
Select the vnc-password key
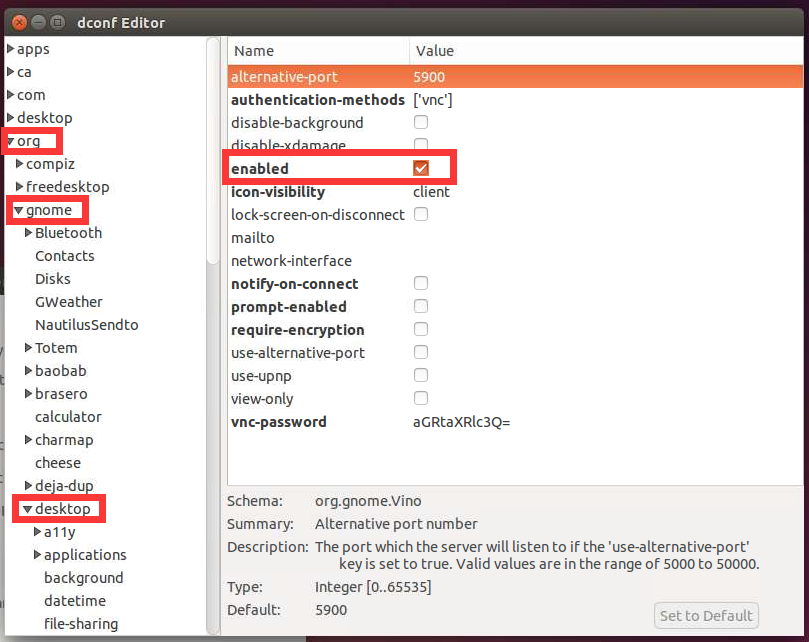[x=279, y=422]
